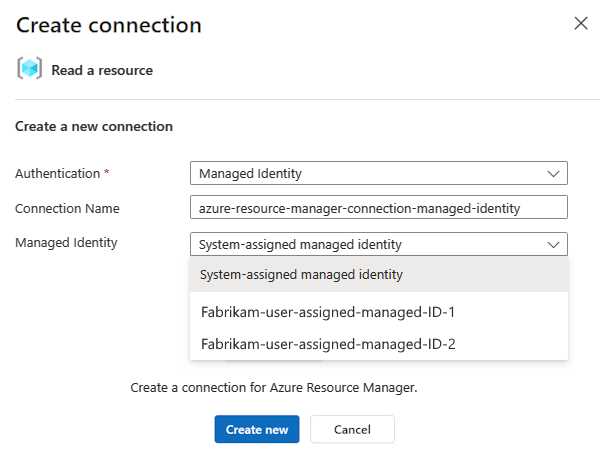
Task: Click the Create new button
Action: coord(257,429)
